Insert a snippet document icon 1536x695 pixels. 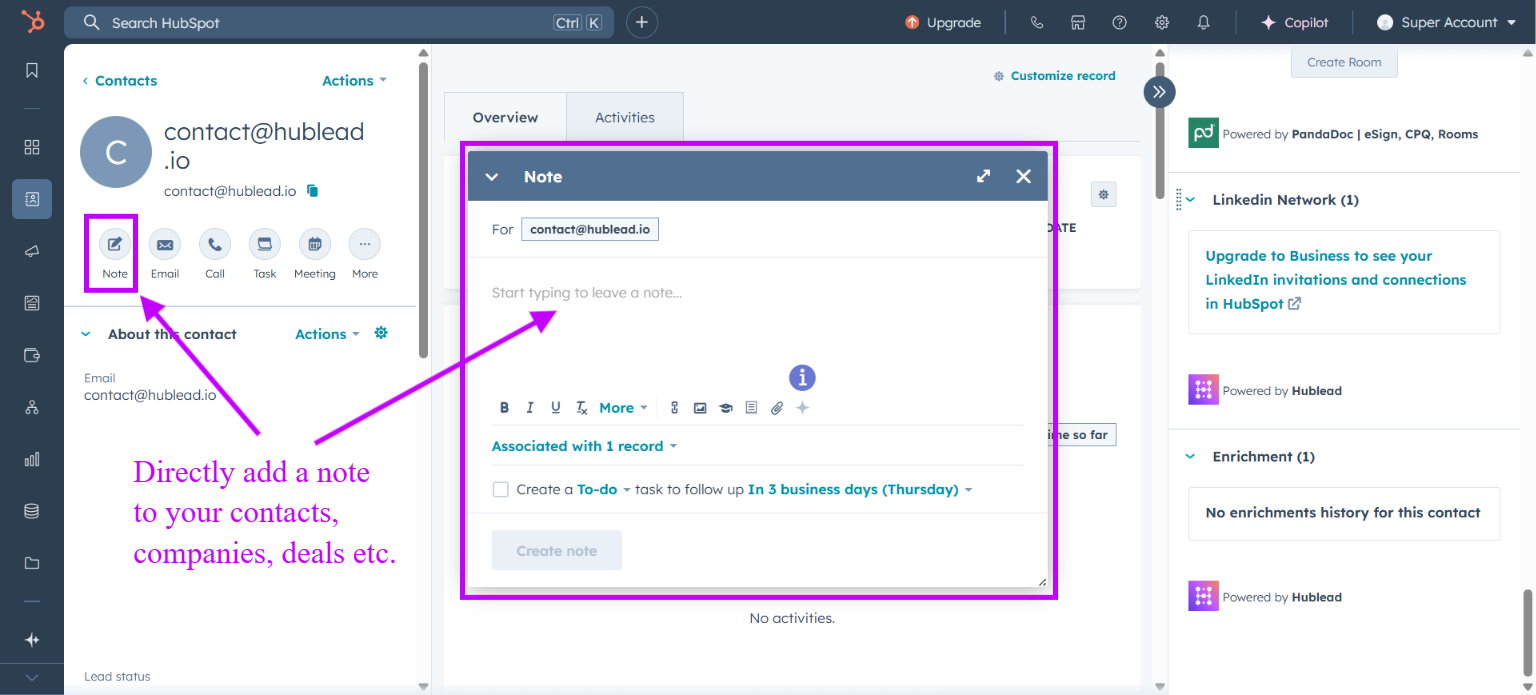point(752,408)
